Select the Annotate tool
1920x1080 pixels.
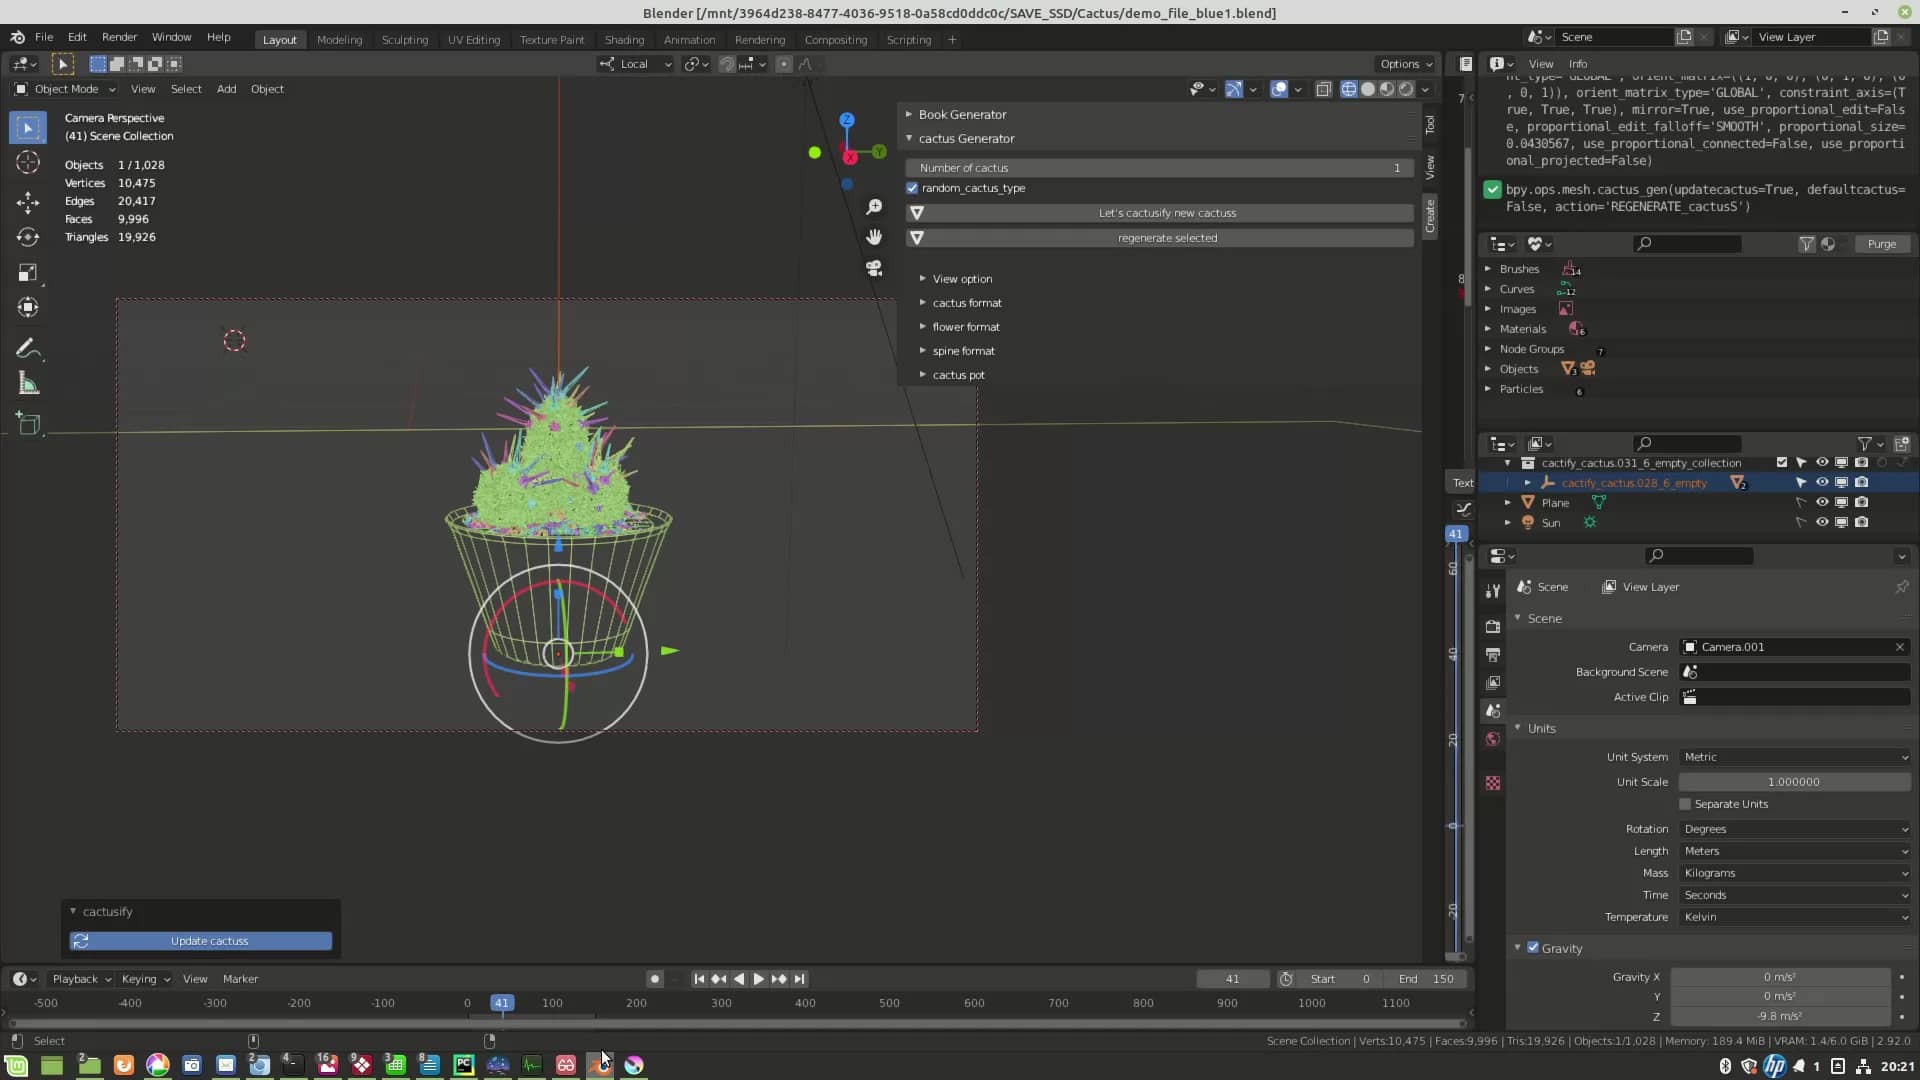pyautogui.click(x=28, y=348)
